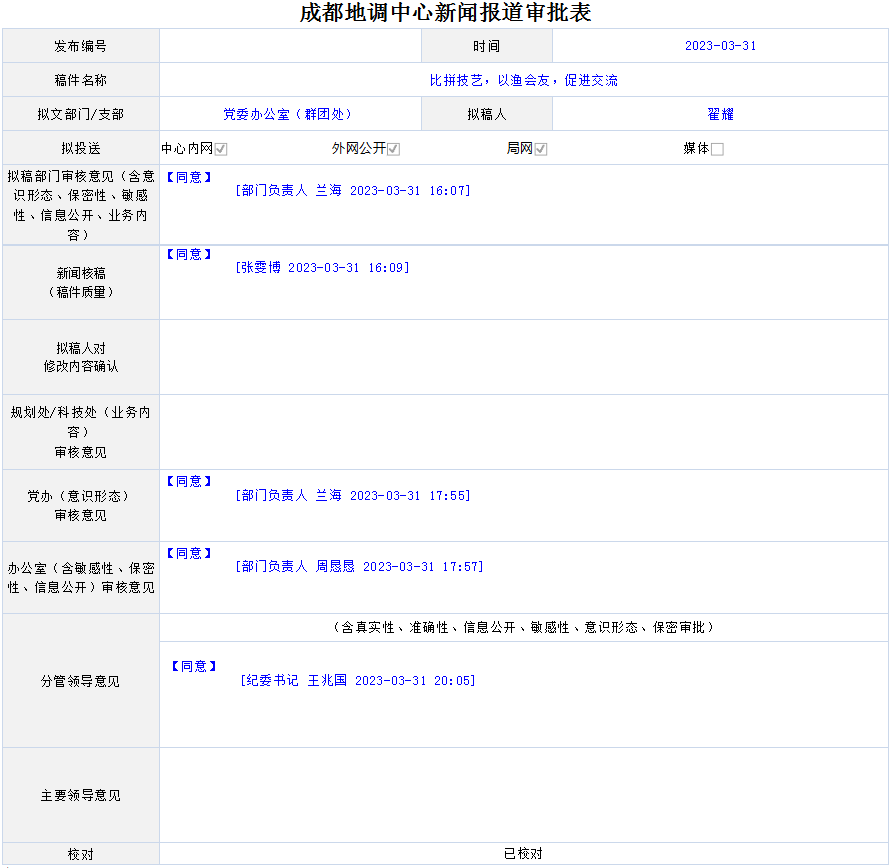
Task: Click the empty 主要领导意见 field
Action: pyautogui.click(x=523, y=795)
